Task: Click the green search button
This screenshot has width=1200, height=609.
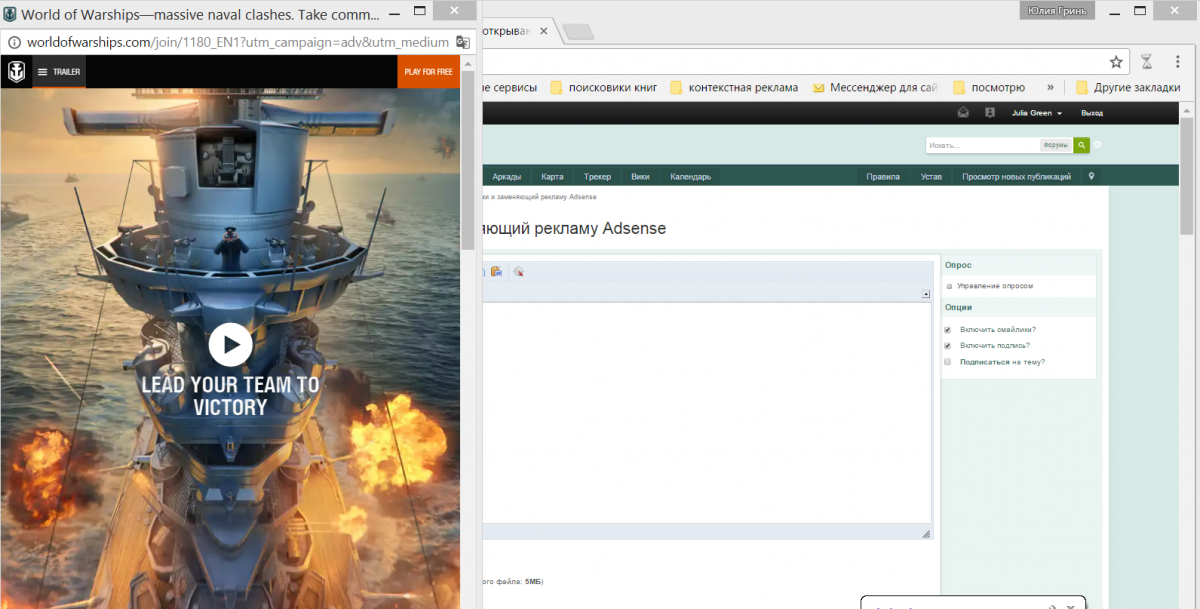Action: [x=1081, y=145]
